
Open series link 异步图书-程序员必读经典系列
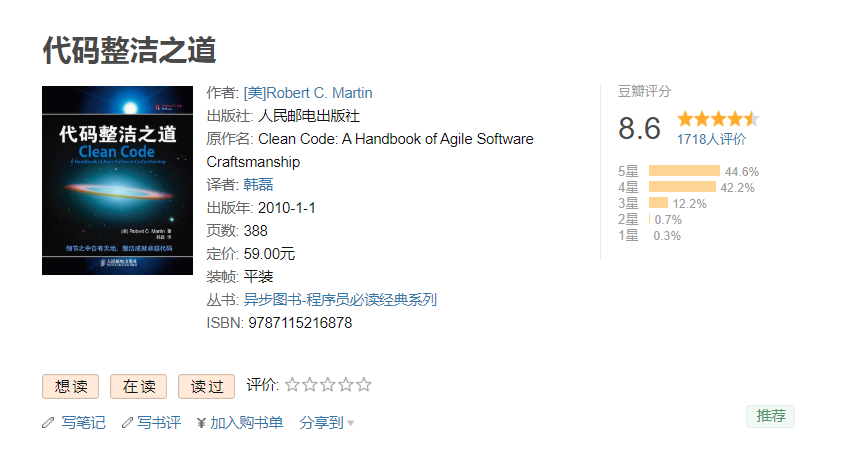pos(340,300)
